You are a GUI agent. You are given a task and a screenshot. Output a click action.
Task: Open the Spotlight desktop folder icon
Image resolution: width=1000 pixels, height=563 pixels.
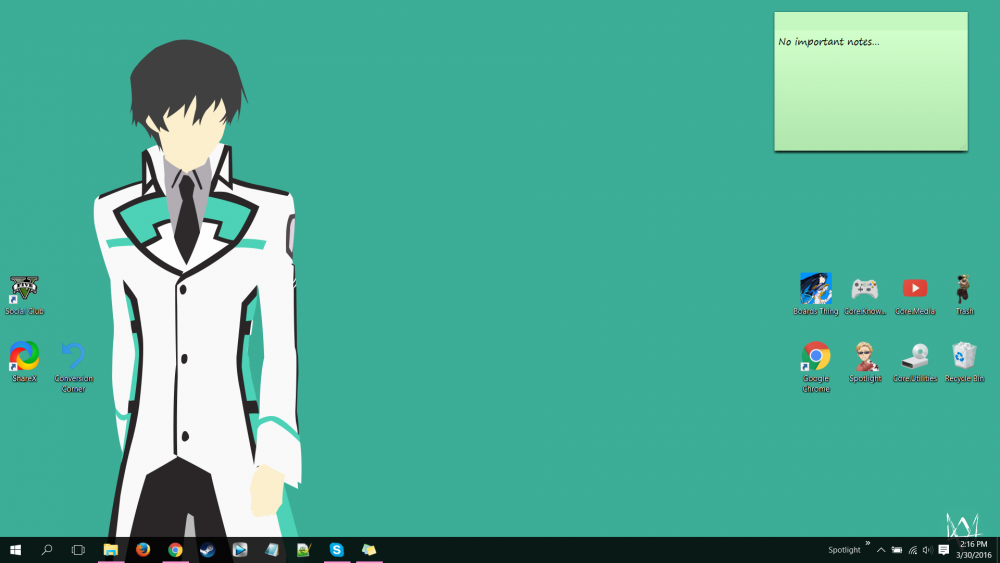[x=865, y=356]
